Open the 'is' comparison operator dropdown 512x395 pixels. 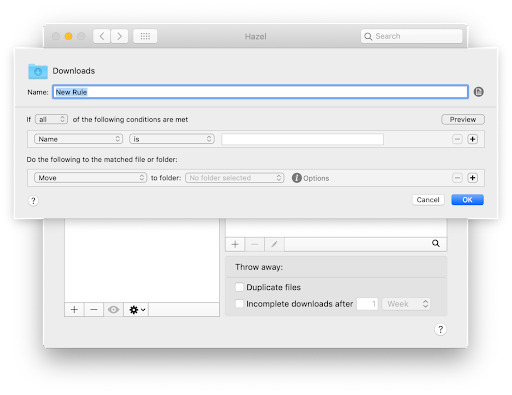[x=172, y=139]
